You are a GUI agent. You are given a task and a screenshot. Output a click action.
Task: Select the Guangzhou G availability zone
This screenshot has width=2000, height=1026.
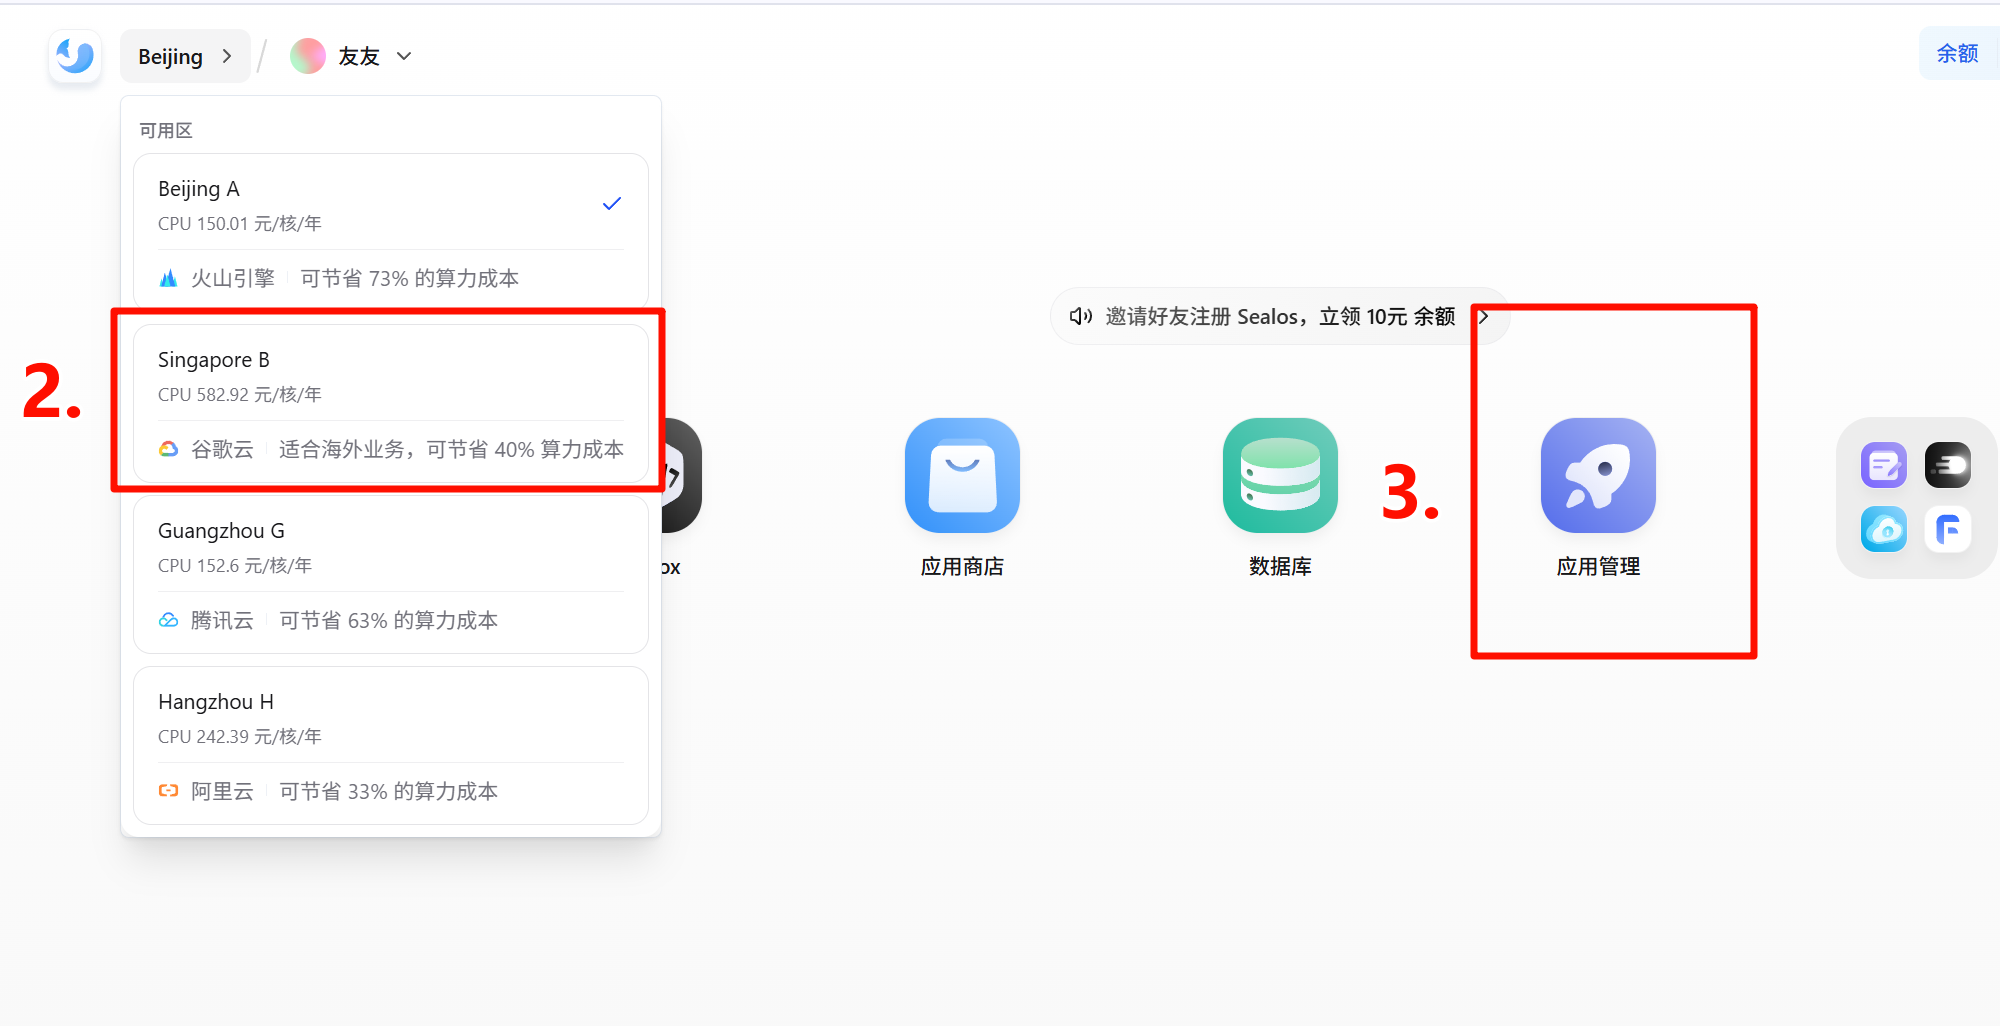coord(390,572)
